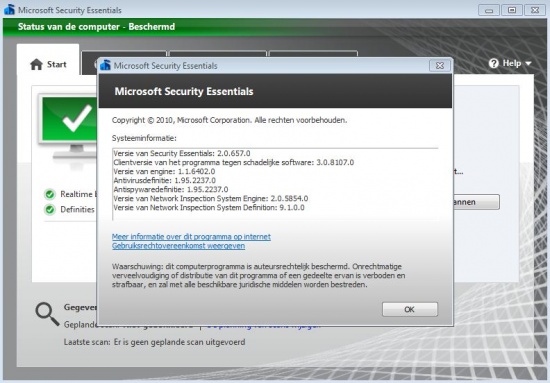Viewport: 550px width, 383px height.
Task: Click the Help question mark icon
Action: 494,63
